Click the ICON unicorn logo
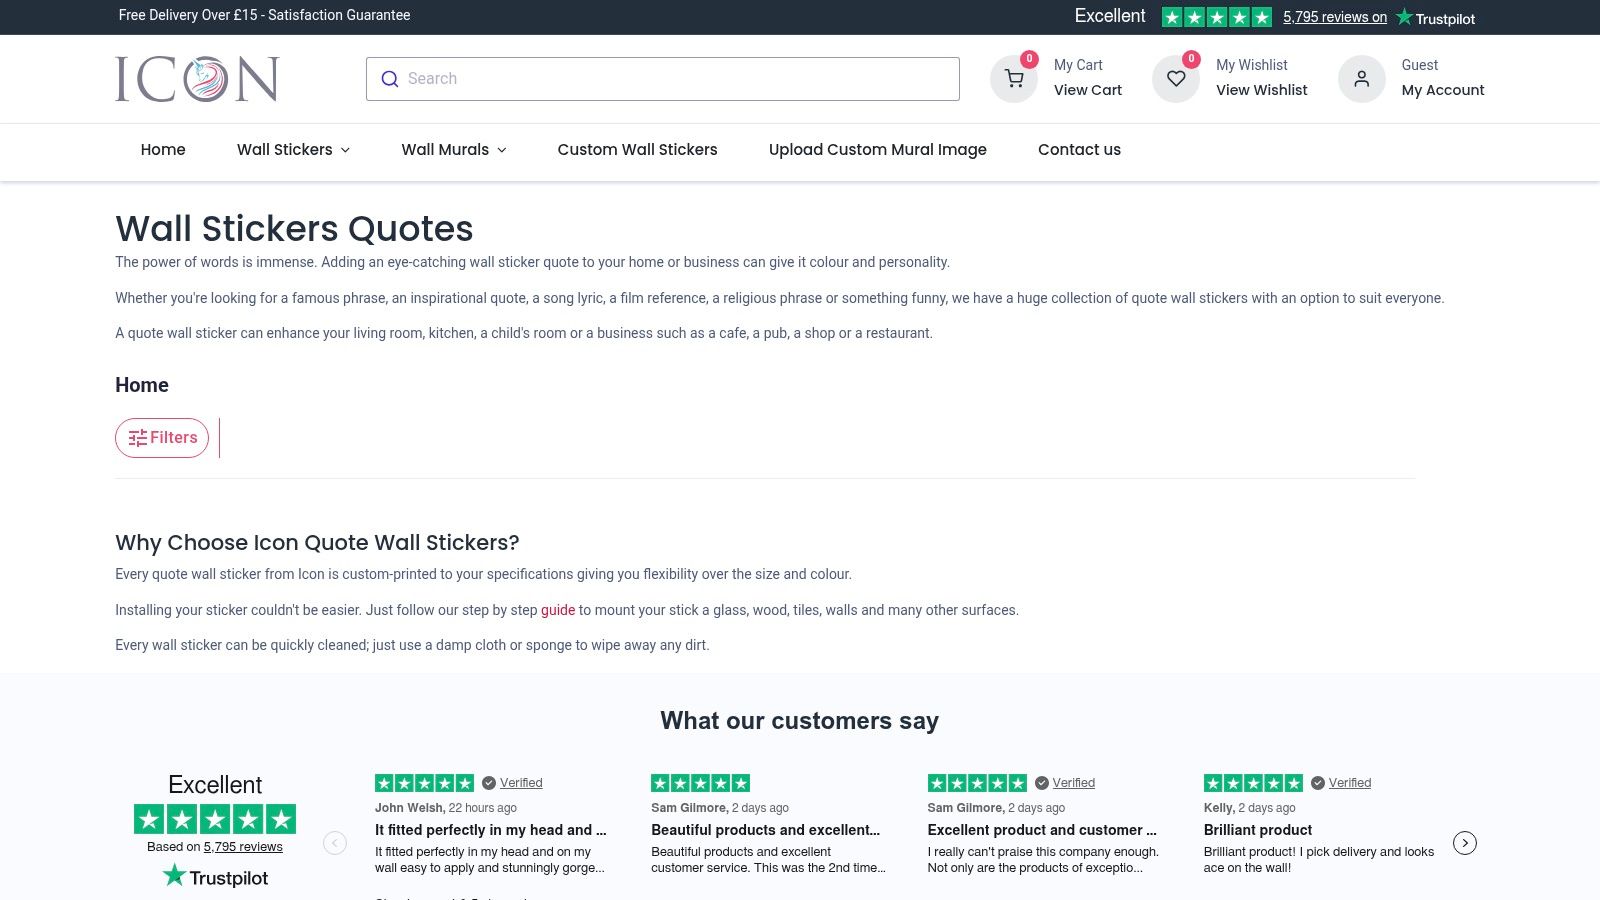1600x900 pixels. click(197, 79)
